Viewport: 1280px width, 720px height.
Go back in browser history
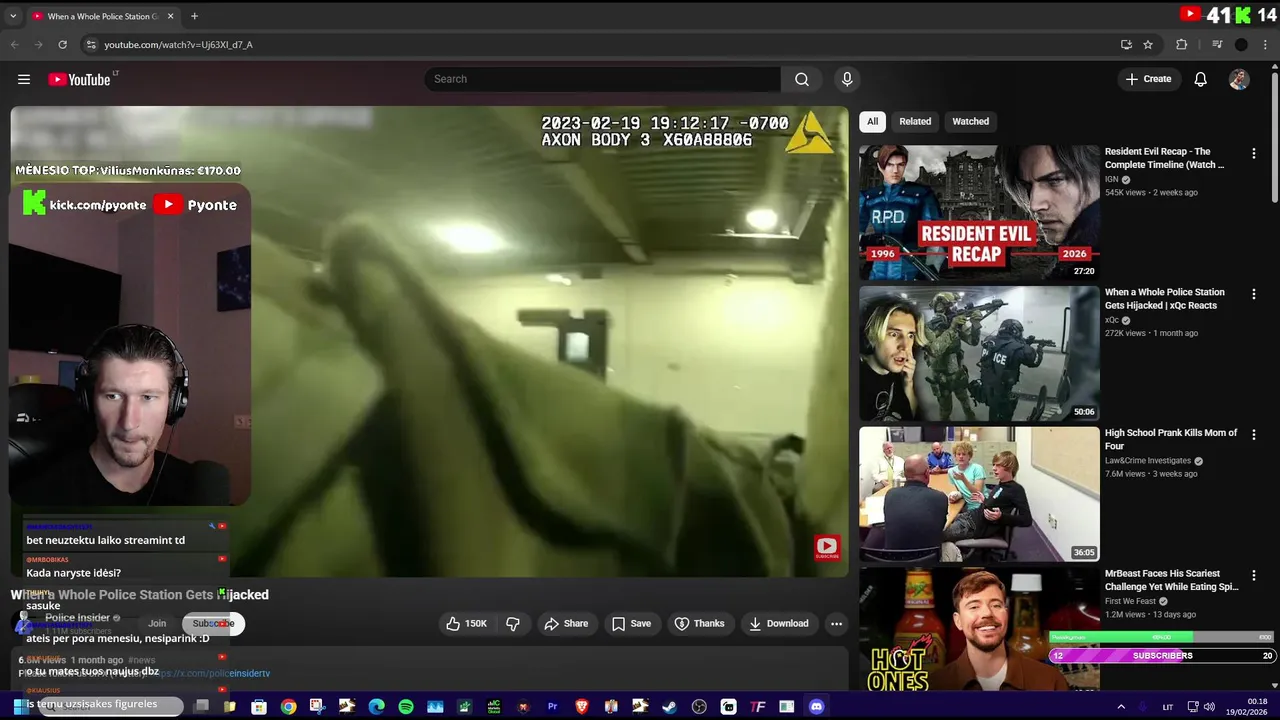coord(14,45)
